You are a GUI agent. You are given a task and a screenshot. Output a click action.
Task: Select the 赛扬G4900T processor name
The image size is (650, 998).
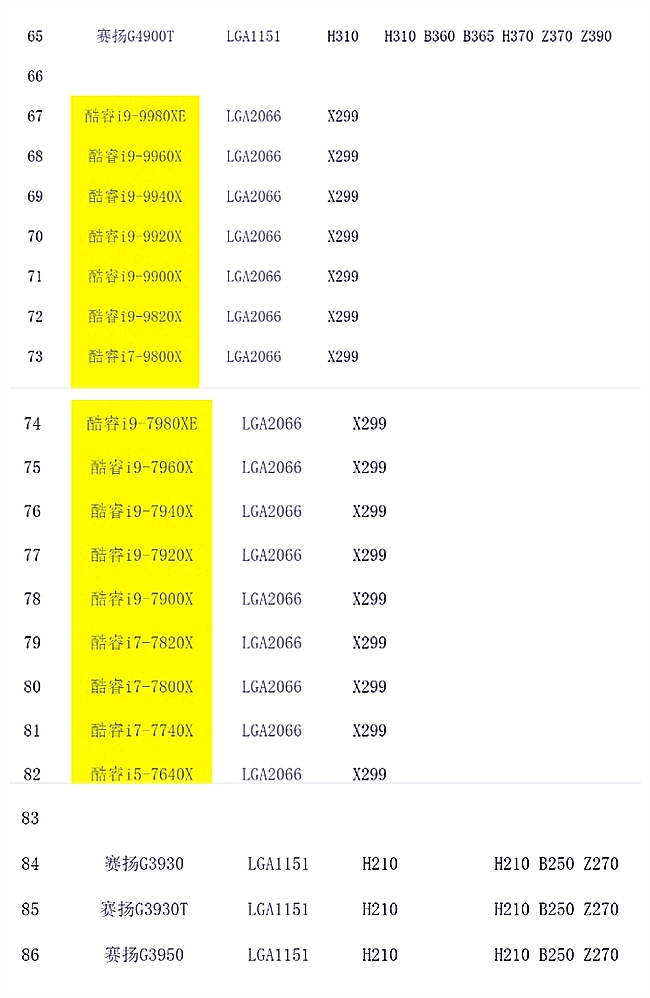click(135, 36)
